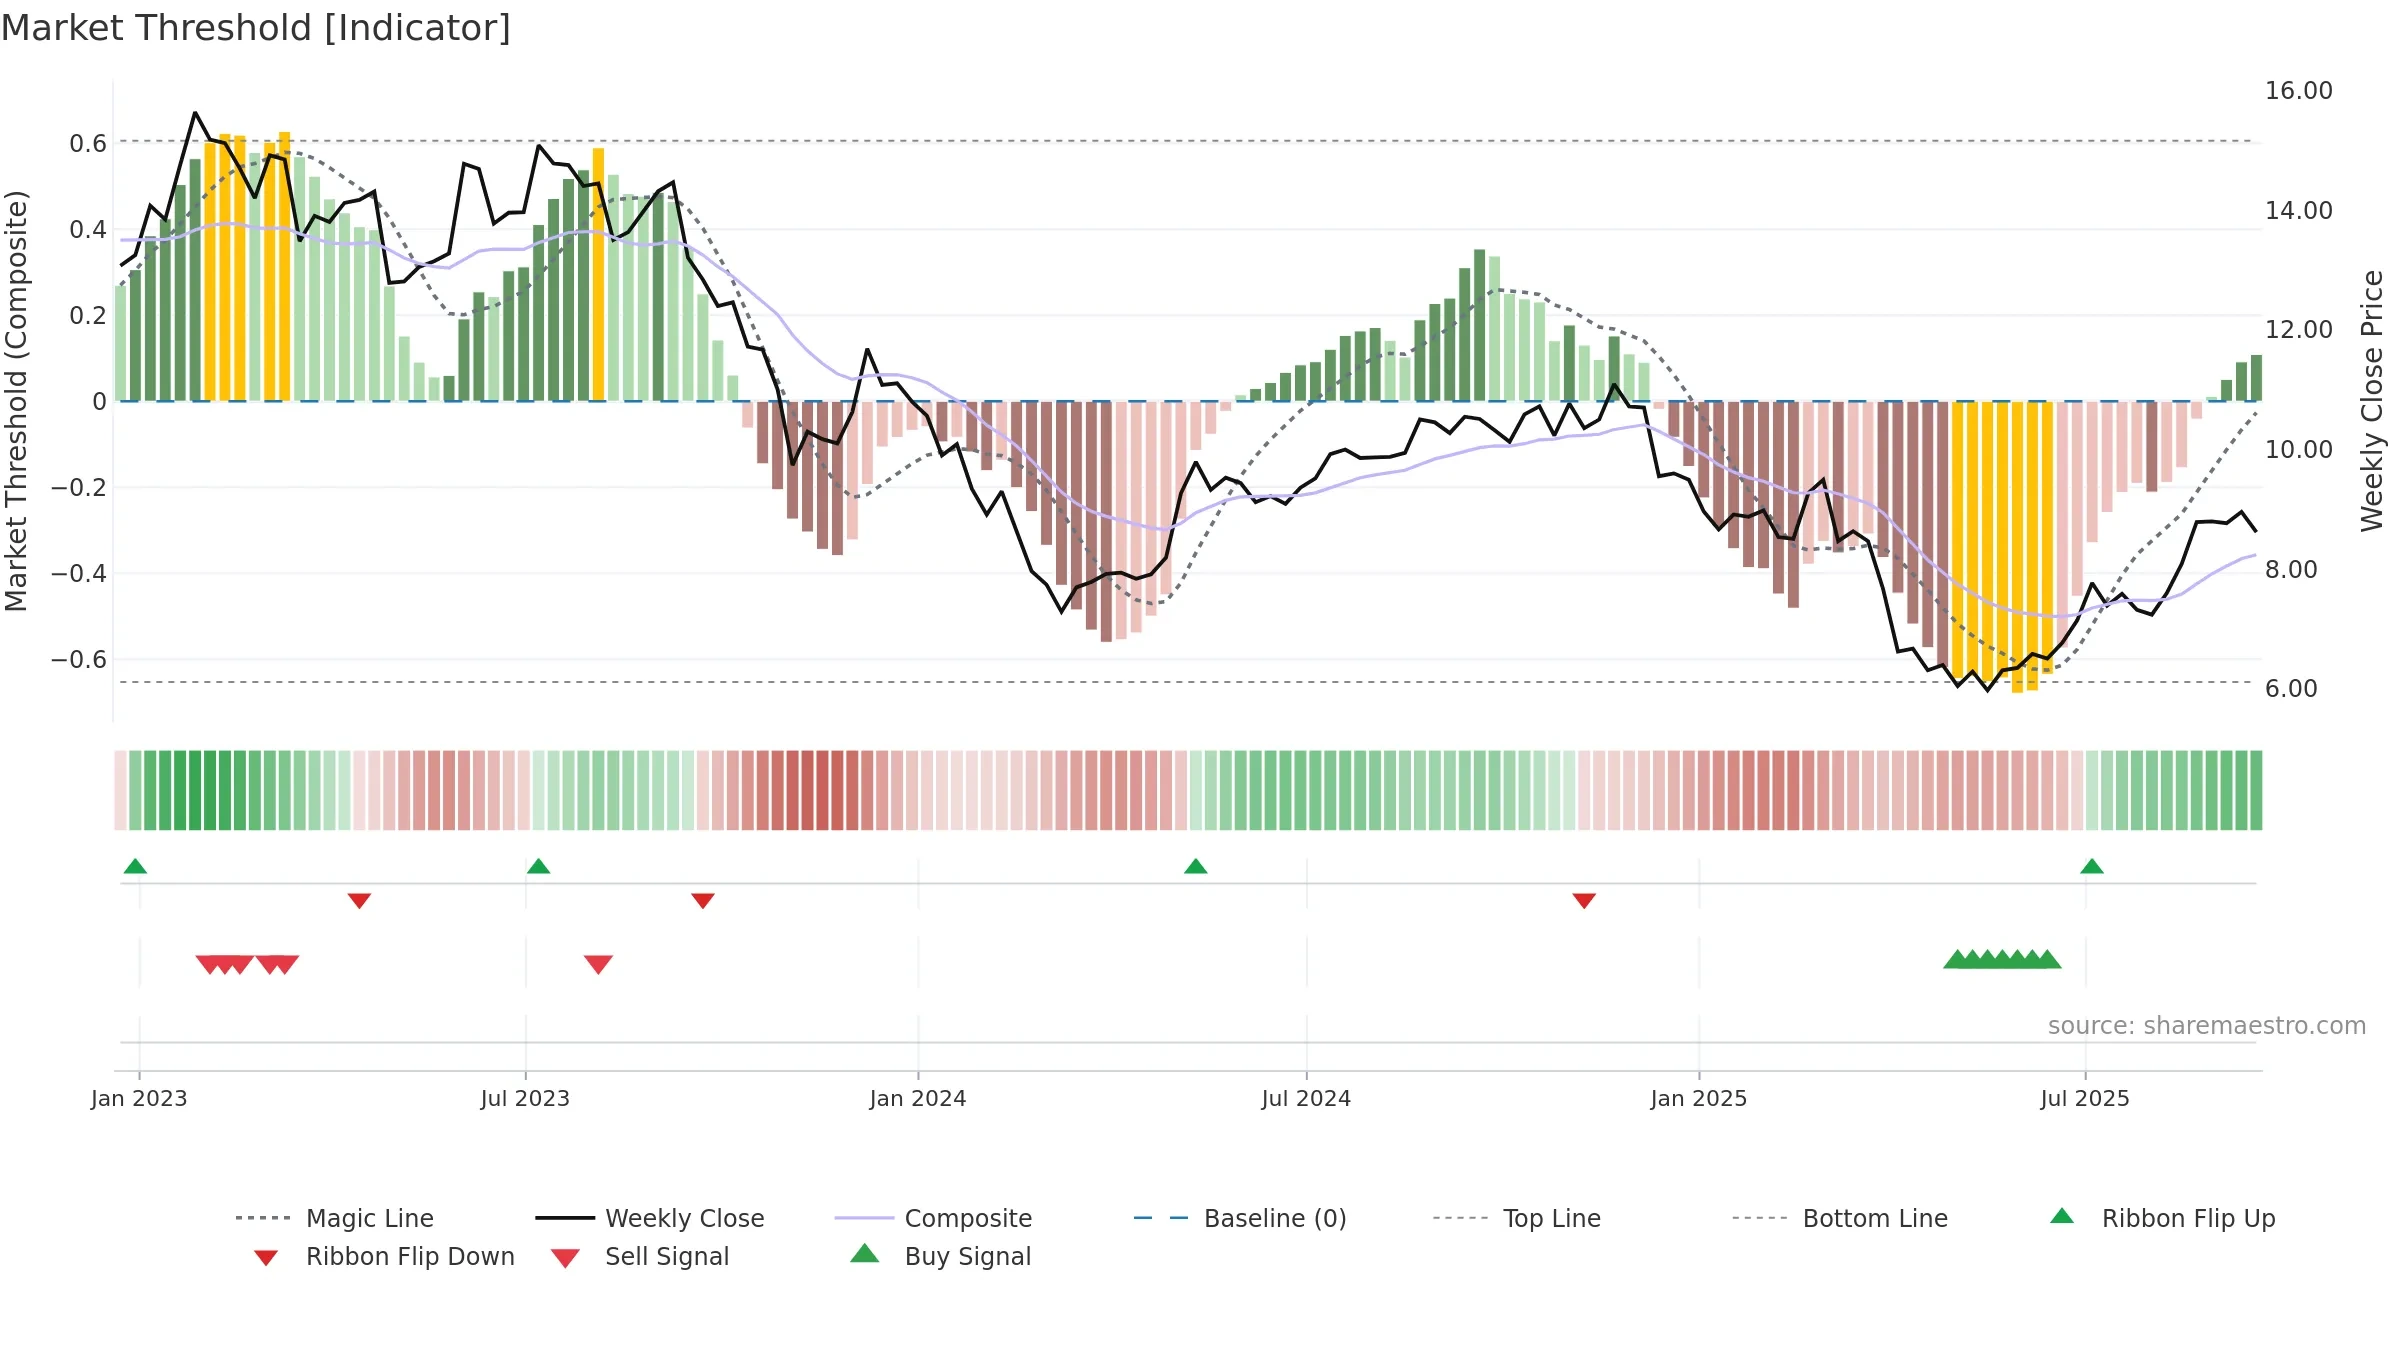
Task: Click the Baseline (0) dashed legend sample
Action: 1161,1218
